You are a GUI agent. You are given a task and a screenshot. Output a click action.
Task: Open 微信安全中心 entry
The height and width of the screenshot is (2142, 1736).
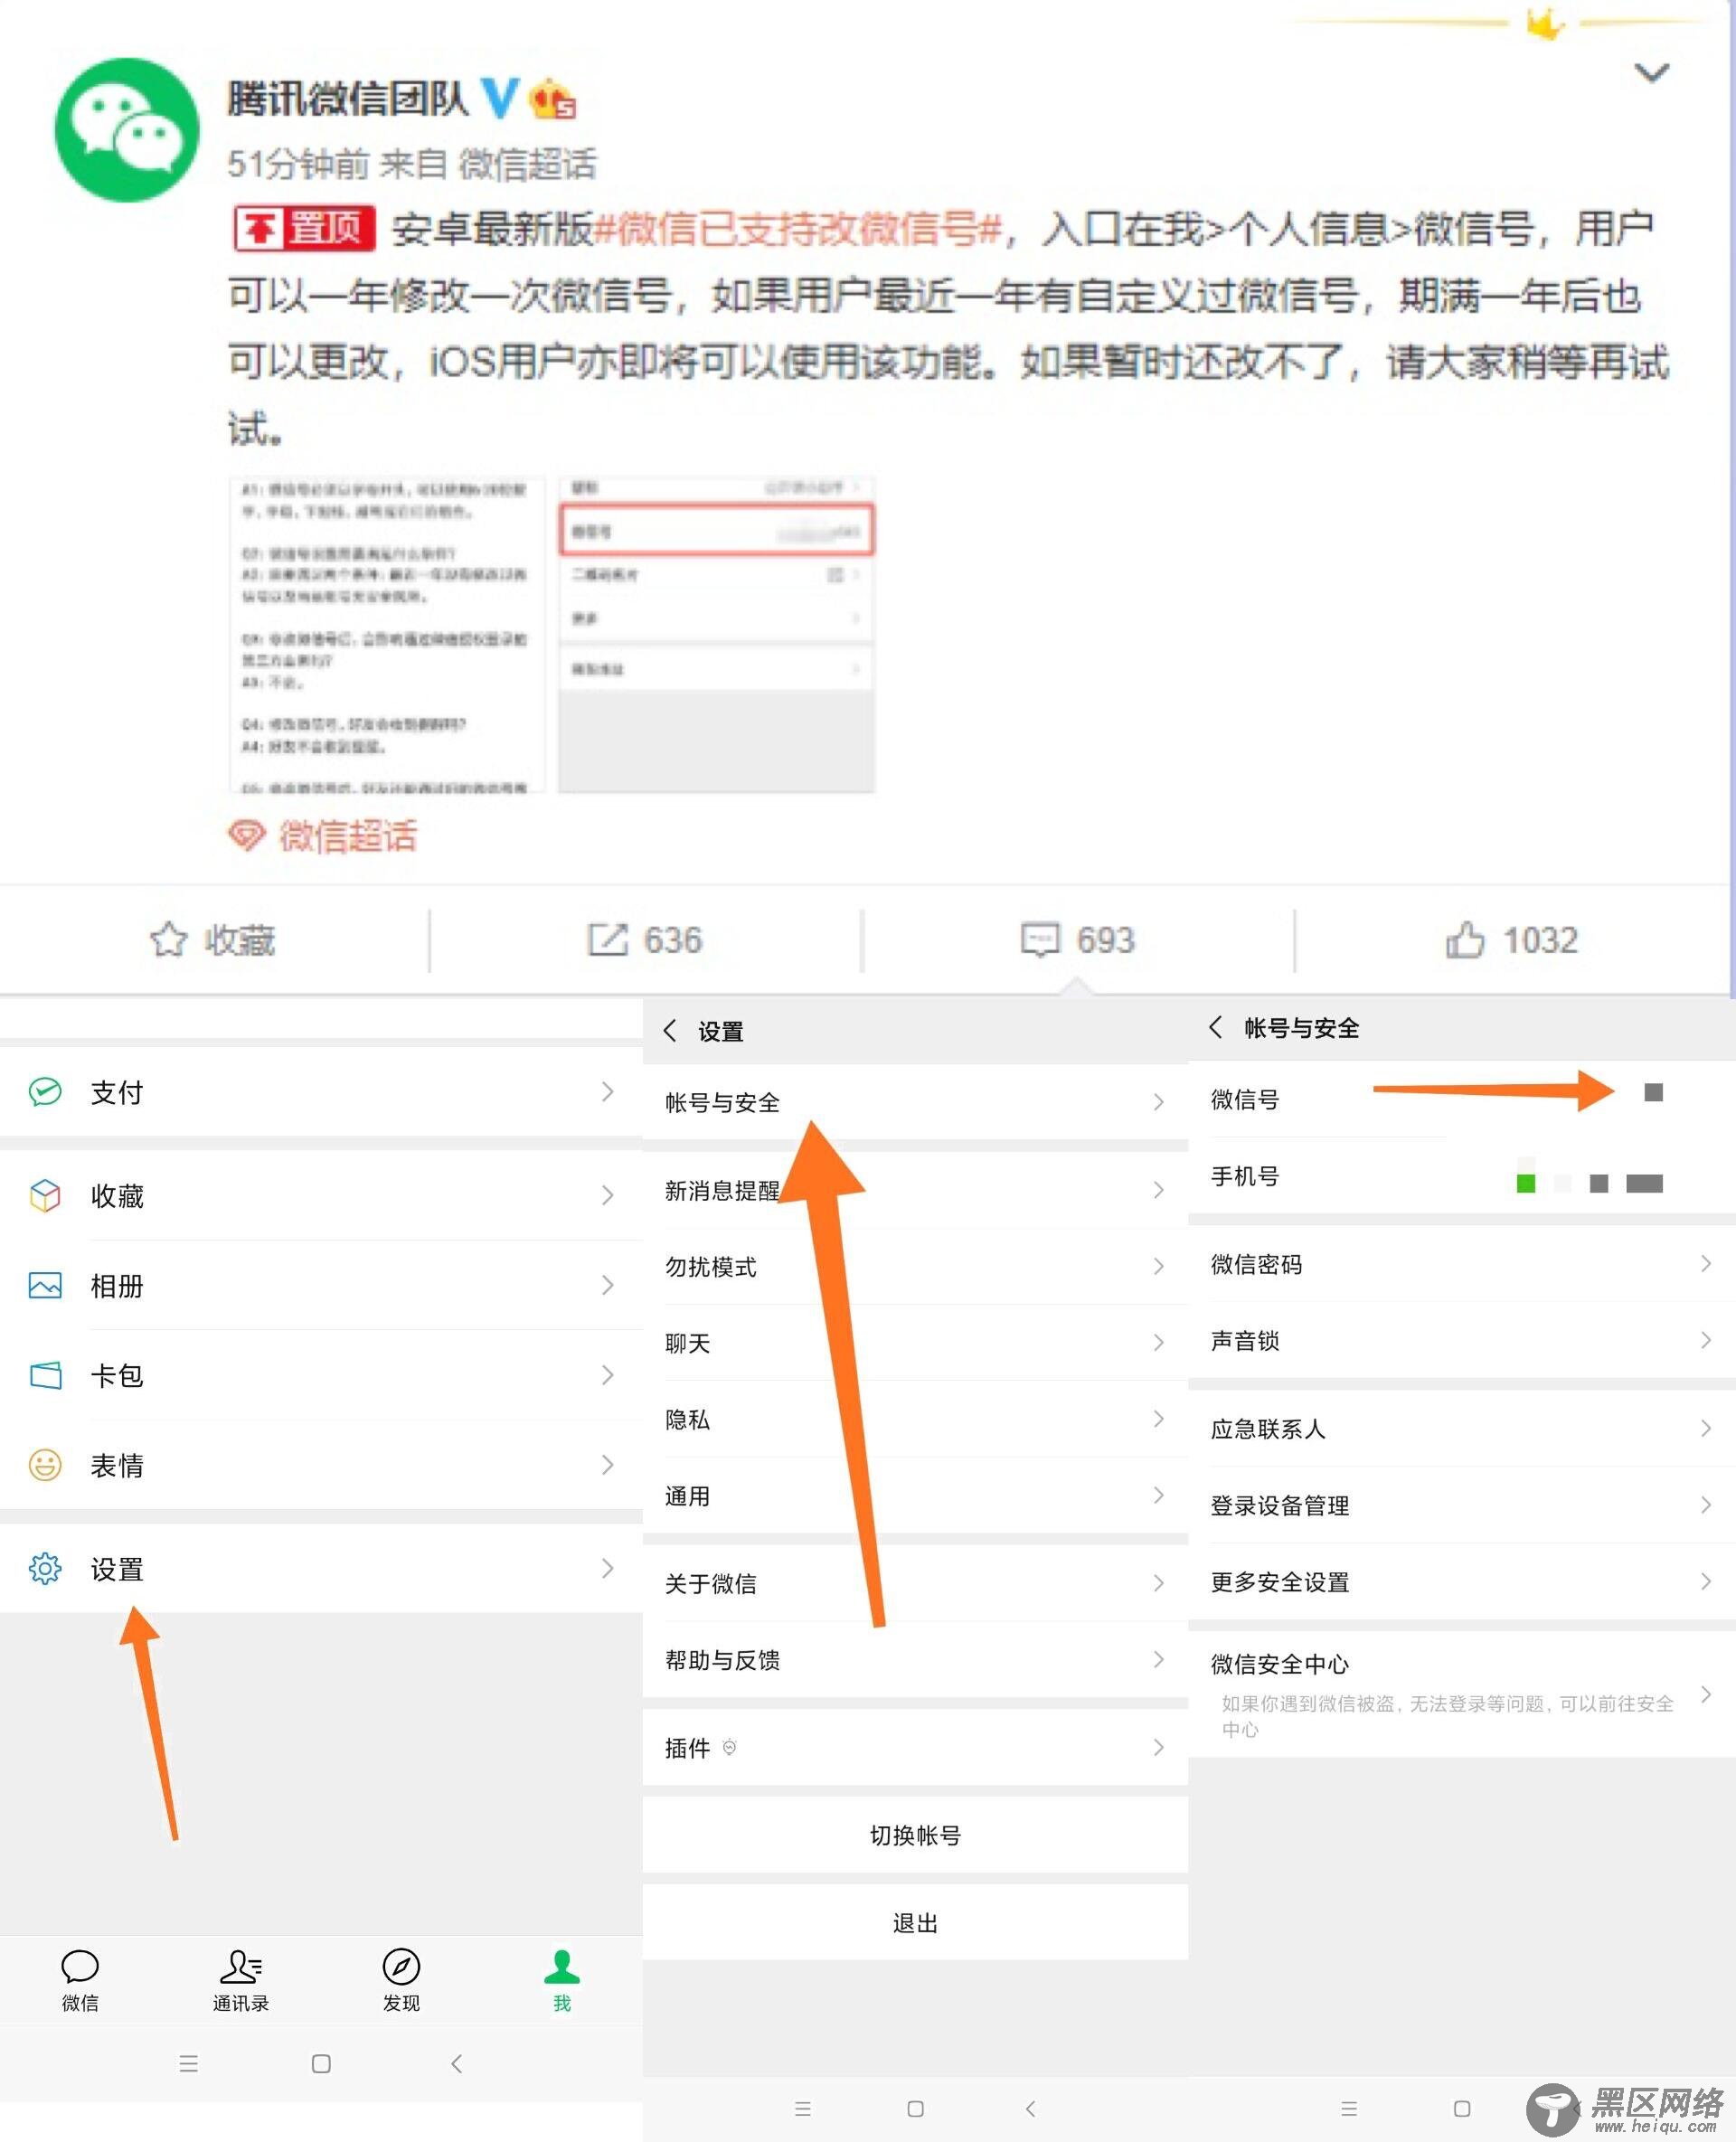pyautogui.click(x=1462, y=1694)
